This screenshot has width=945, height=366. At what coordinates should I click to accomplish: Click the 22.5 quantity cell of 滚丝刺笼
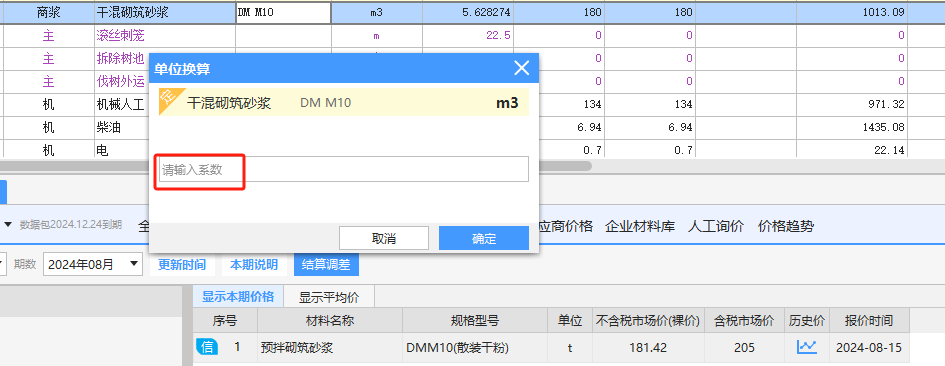(467, 36)
